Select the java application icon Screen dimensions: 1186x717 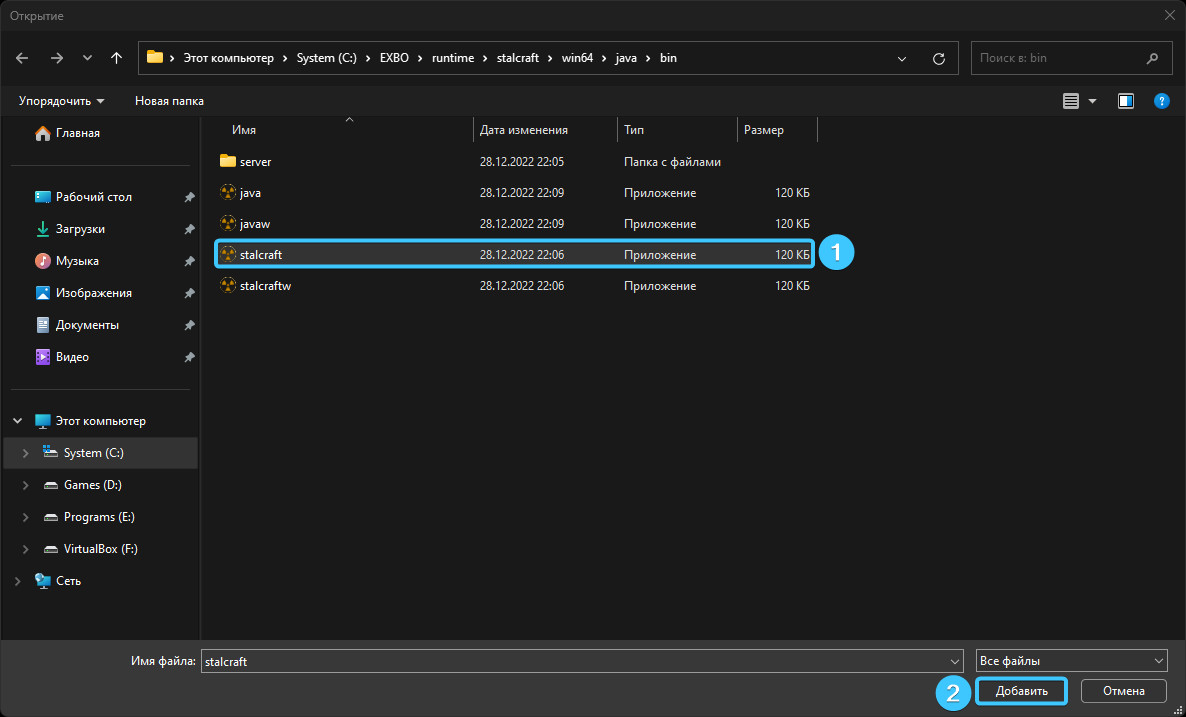[228, 192]
